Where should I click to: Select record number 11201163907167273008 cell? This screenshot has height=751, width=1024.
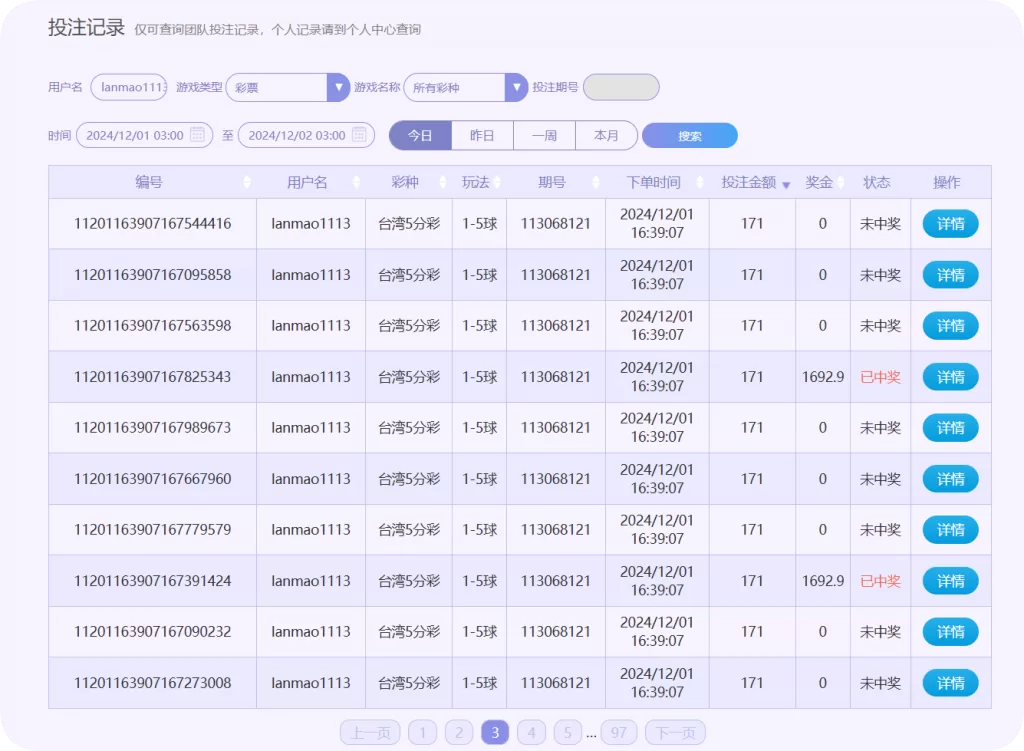152,683
